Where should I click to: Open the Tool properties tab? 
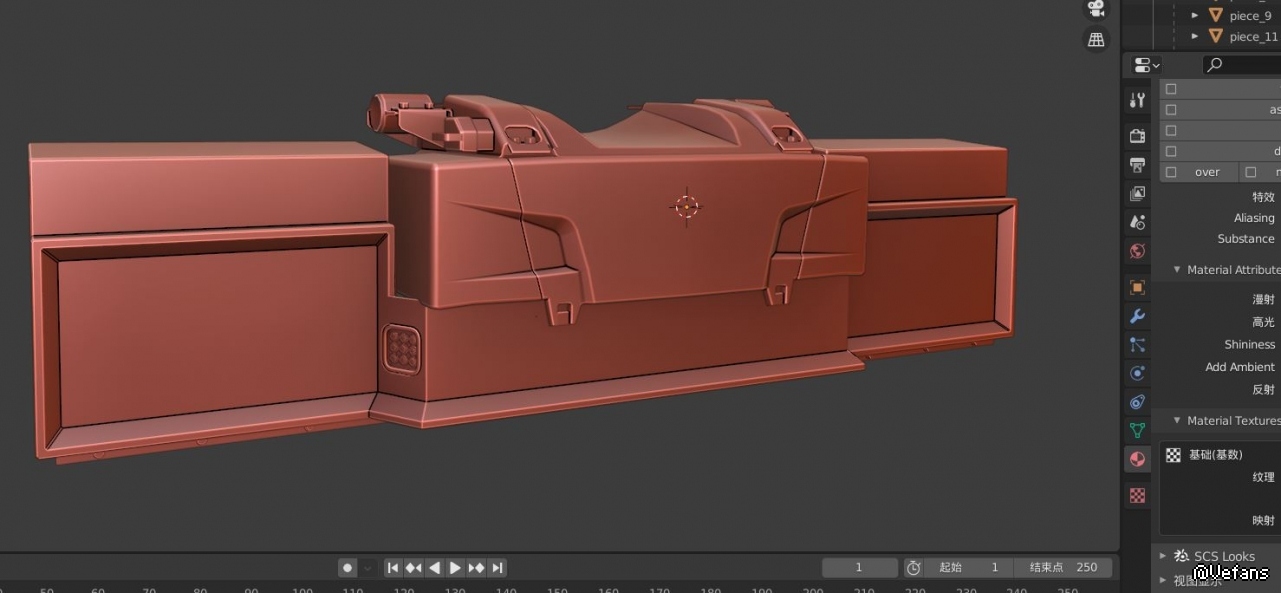point(1137,100)
